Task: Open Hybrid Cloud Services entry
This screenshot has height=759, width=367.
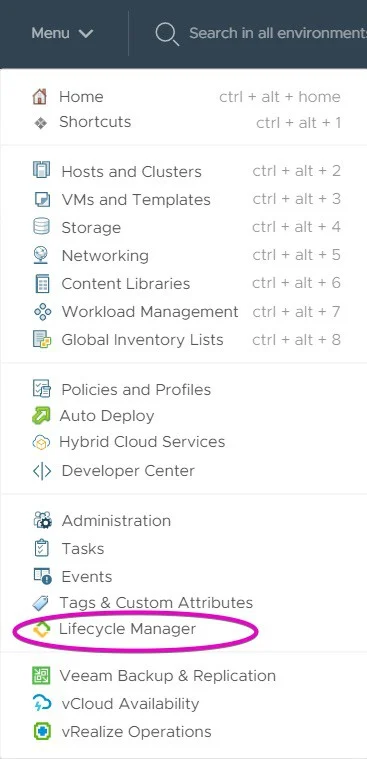Action: click(142, 442)
